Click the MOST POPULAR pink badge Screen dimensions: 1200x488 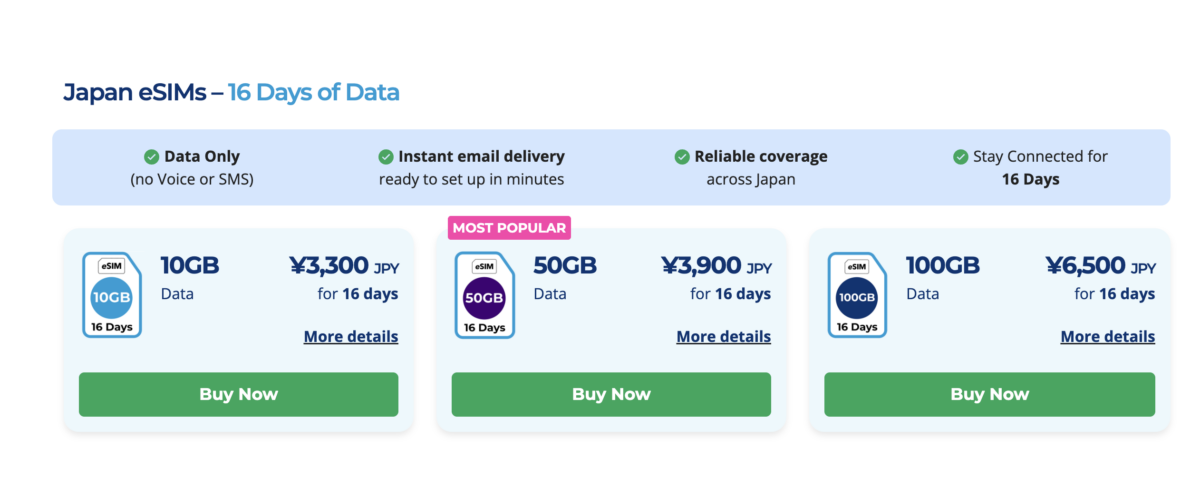click(x=510, y=228)
